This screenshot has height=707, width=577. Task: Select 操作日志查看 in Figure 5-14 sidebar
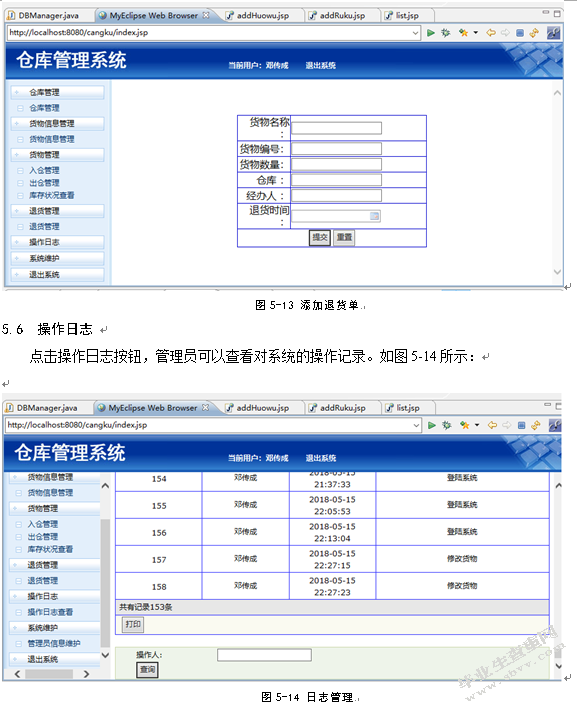pyautogui.click(x=50, y=612)
